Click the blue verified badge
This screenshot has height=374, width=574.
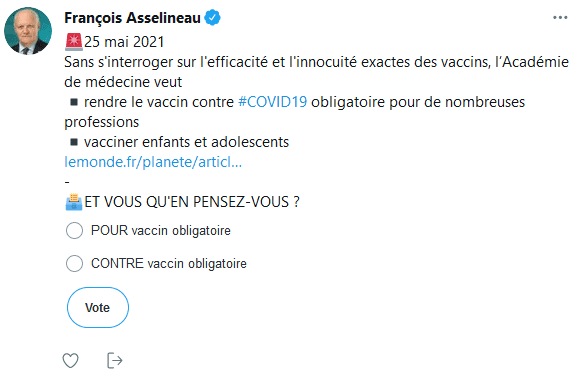212,18
